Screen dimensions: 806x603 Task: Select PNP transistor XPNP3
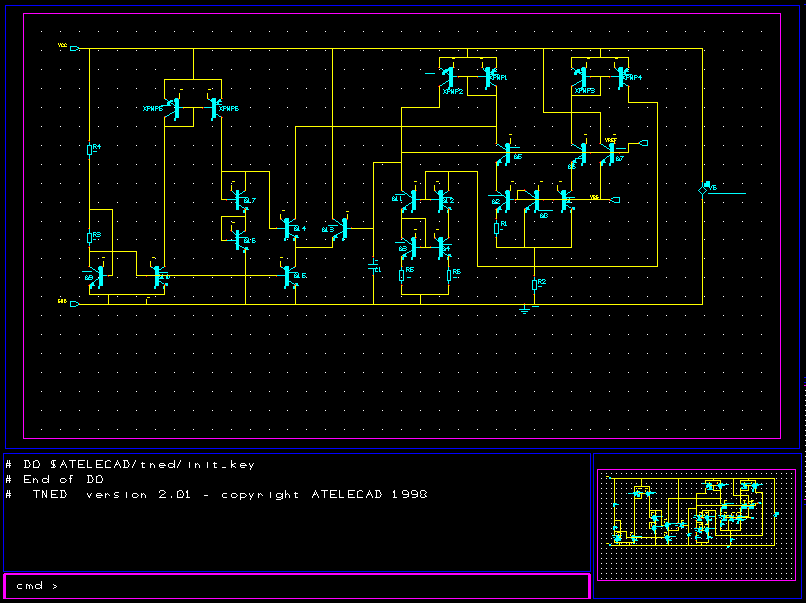coord(582,77)
